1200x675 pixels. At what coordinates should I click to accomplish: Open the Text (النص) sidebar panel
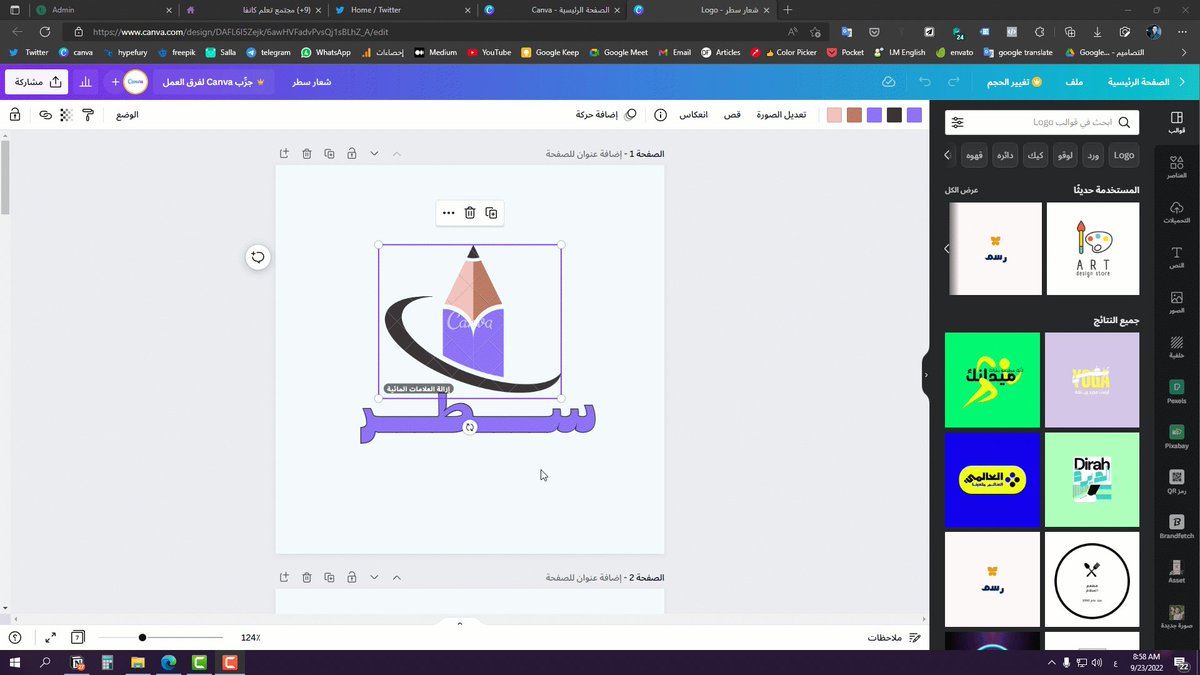click(x=1176, y=257)
